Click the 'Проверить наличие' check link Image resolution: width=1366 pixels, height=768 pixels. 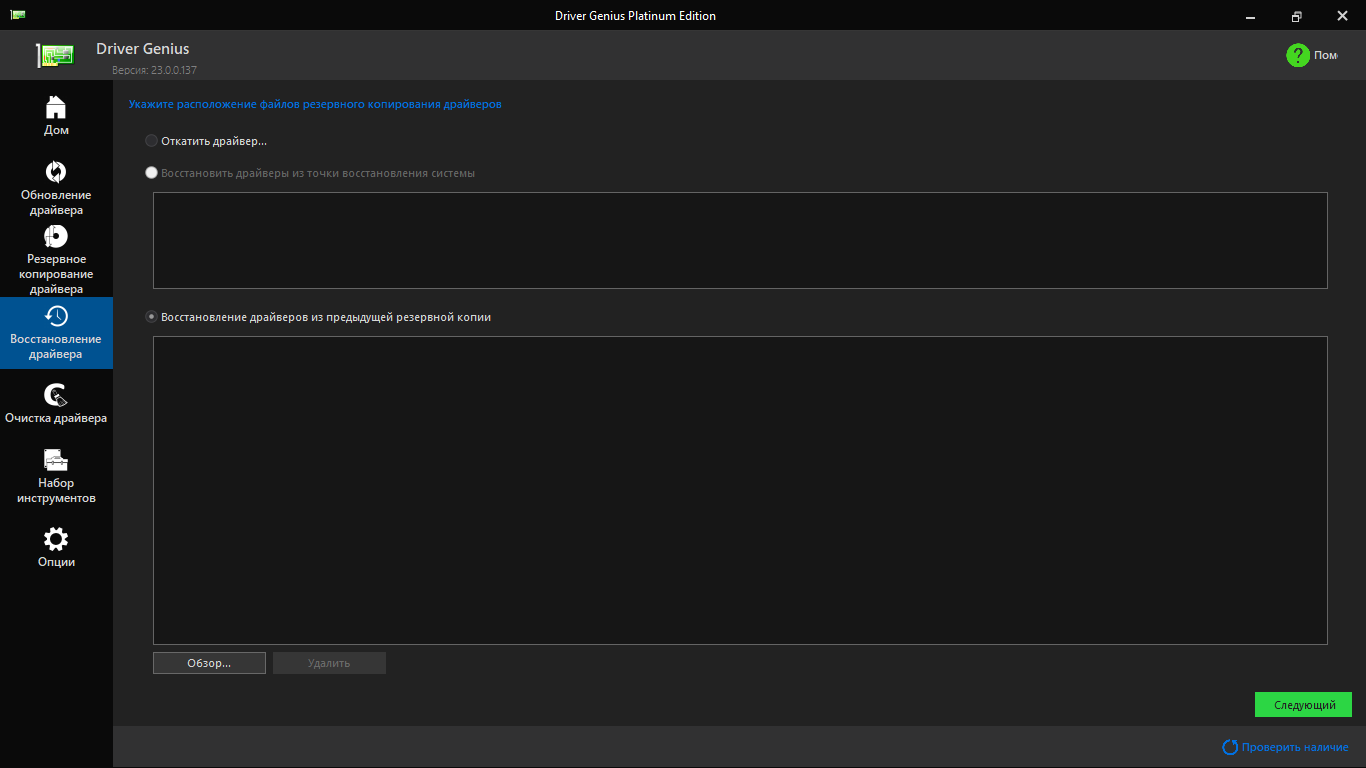point(1286,747)
